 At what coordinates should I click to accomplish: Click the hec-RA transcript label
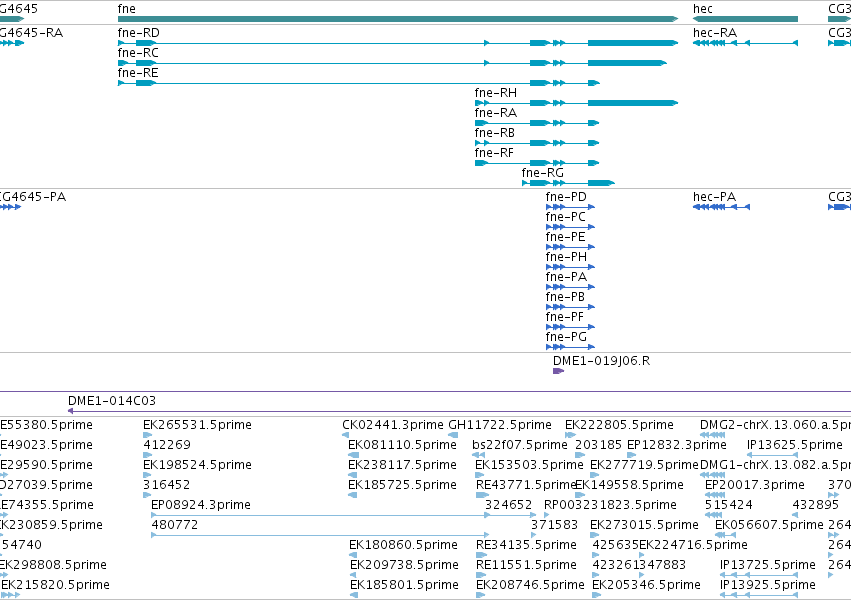pos(715,33)
